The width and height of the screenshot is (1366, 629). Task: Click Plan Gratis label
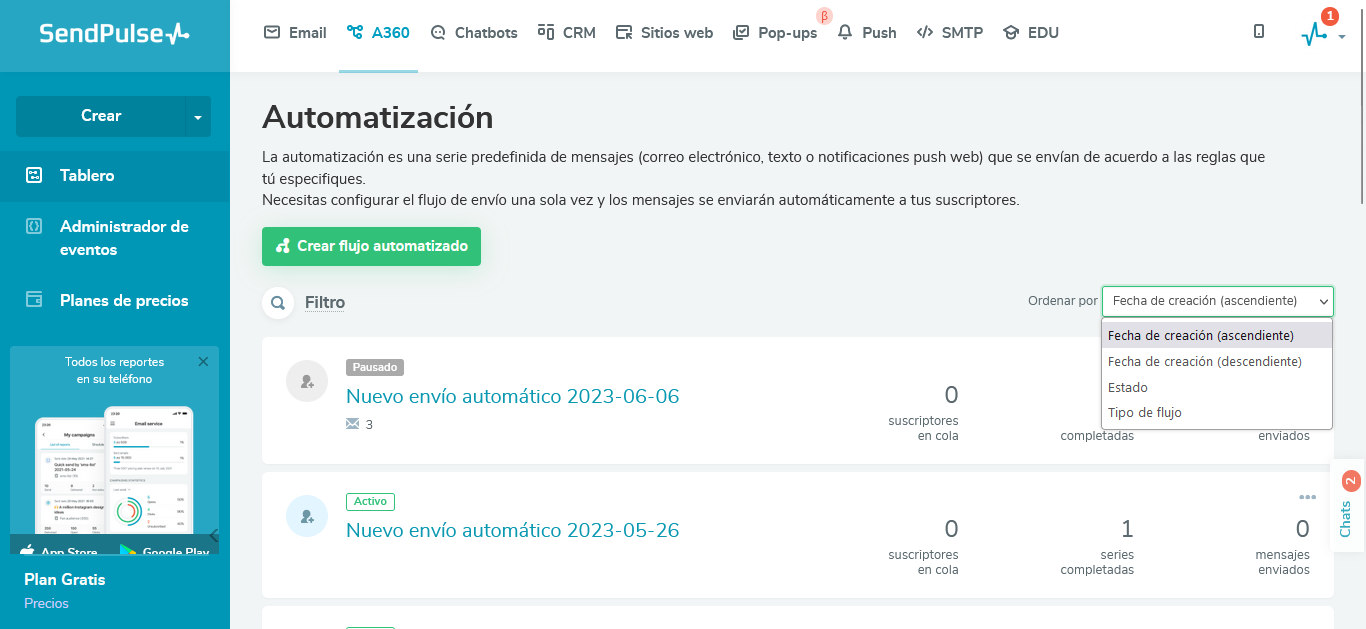65,579
